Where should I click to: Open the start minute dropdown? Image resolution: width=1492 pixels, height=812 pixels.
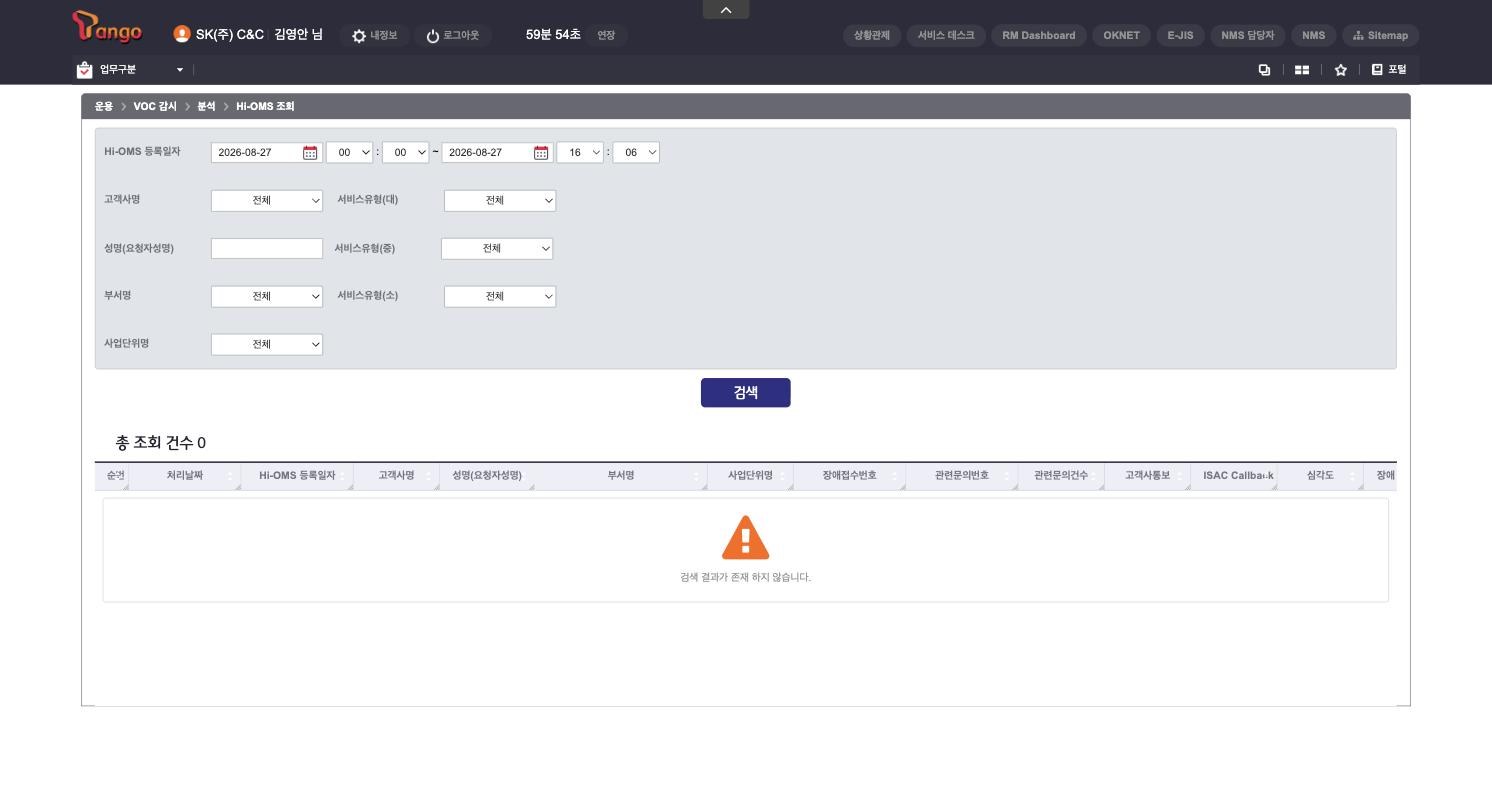[405, 153]
